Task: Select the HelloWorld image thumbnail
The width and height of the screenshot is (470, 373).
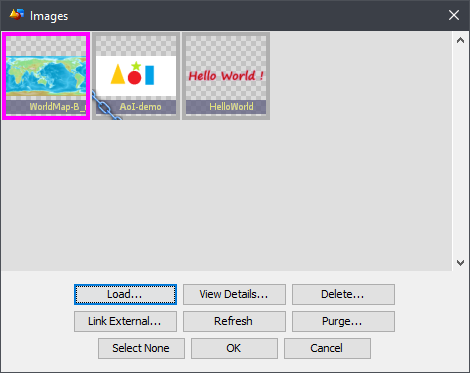Action: point(226,76)
